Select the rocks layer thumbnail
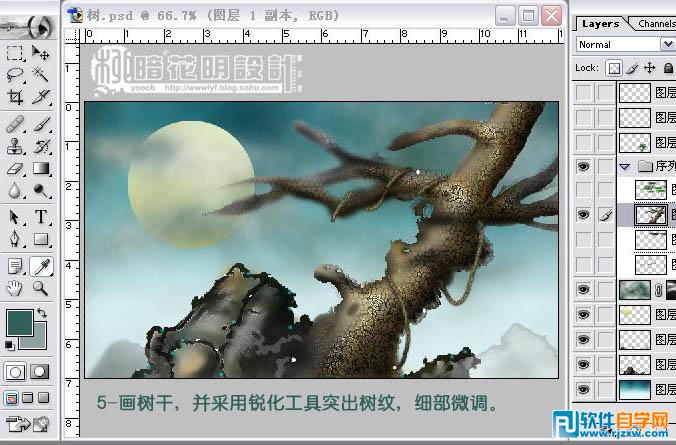676x445 pixels. (x=635, y=365)
